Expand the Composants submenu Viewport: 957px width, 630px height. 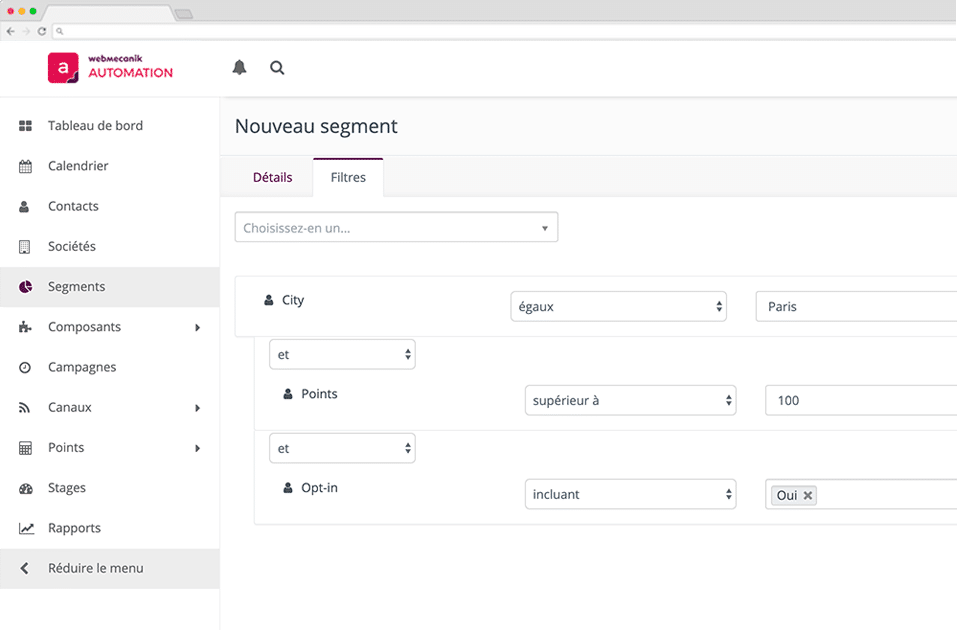197,327
